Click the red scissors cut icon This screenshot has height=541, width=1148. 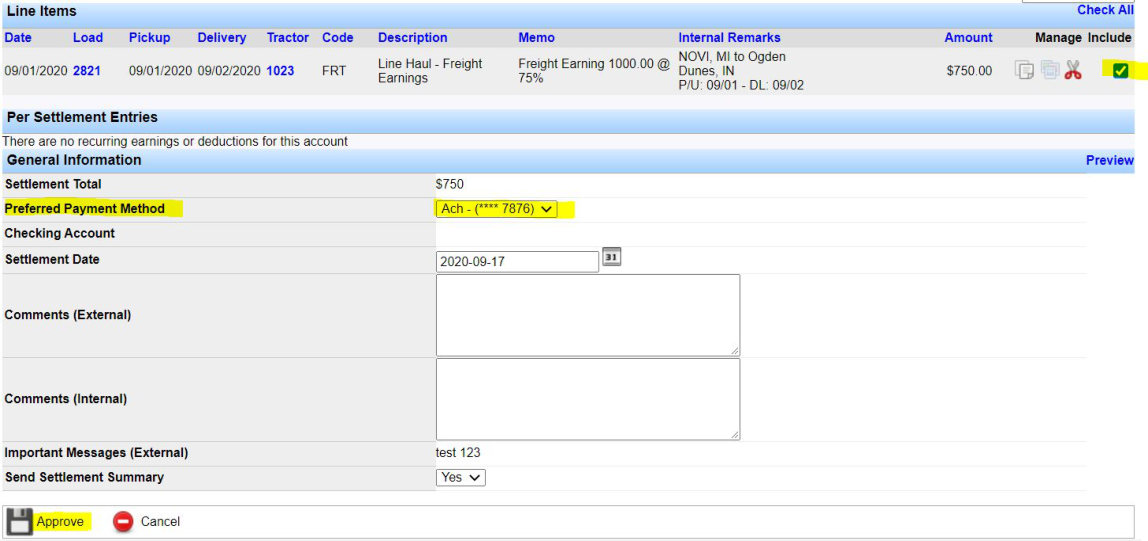click(x=1073, y=71)
